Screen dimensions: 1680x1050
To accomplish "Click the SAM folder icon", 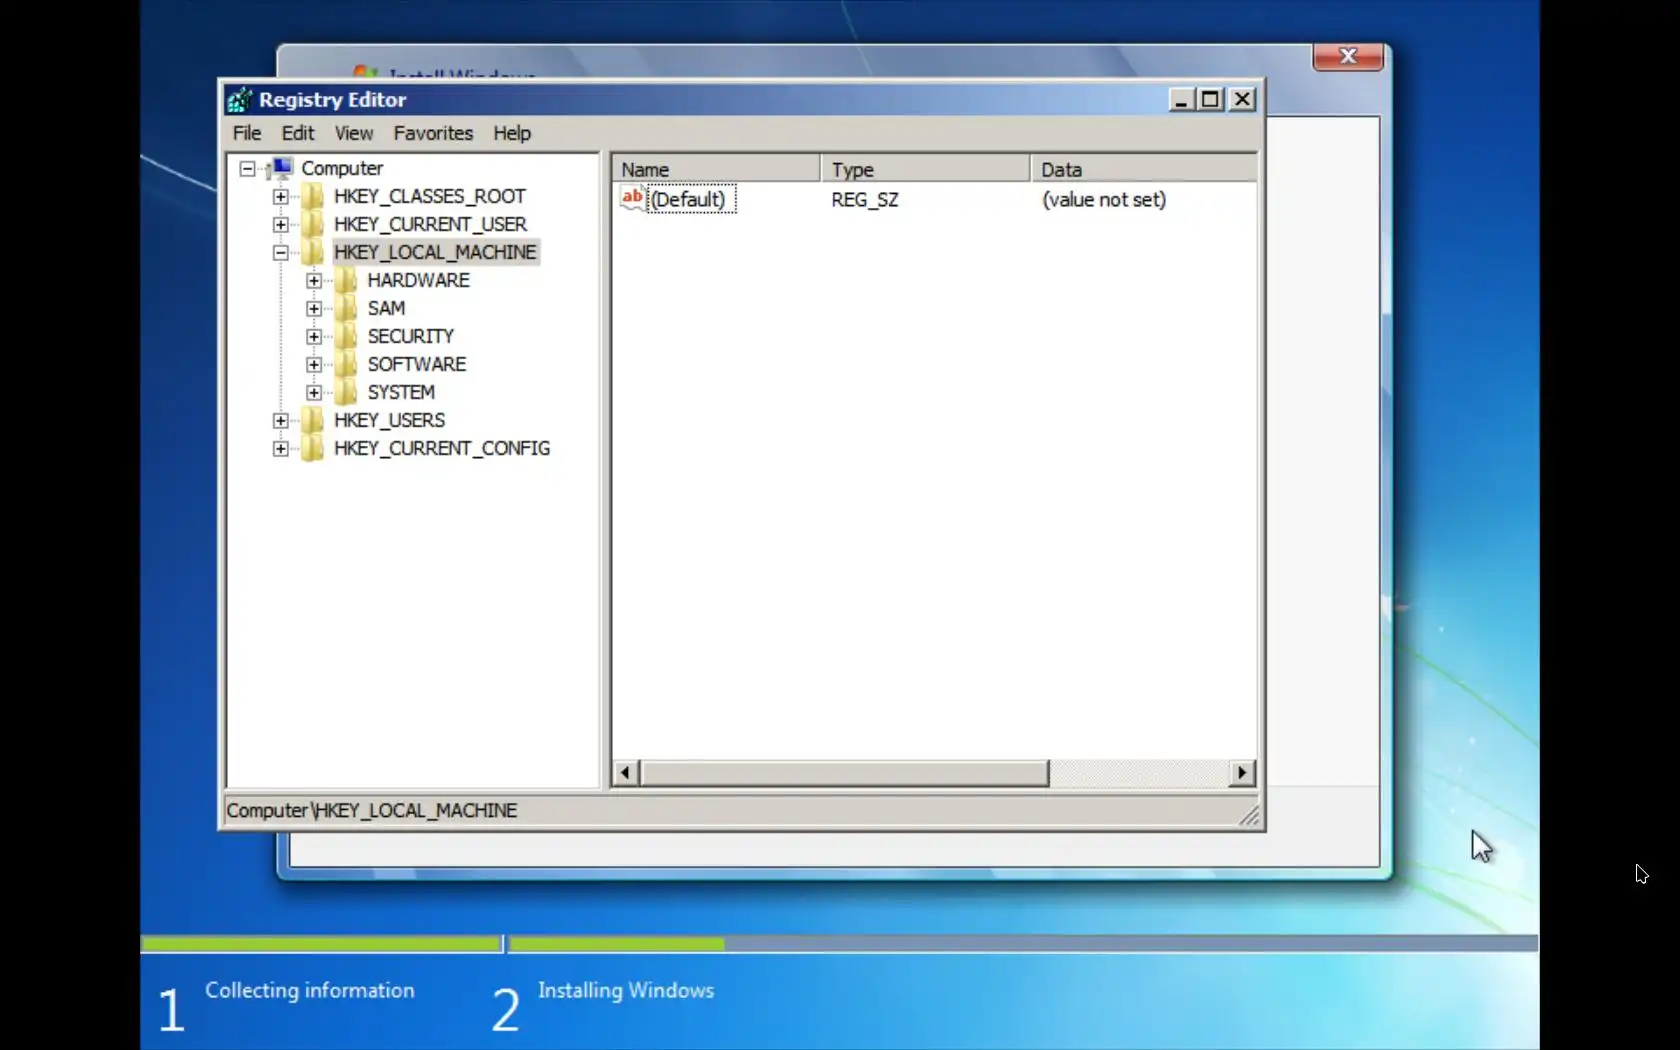I will pos(346,308).
